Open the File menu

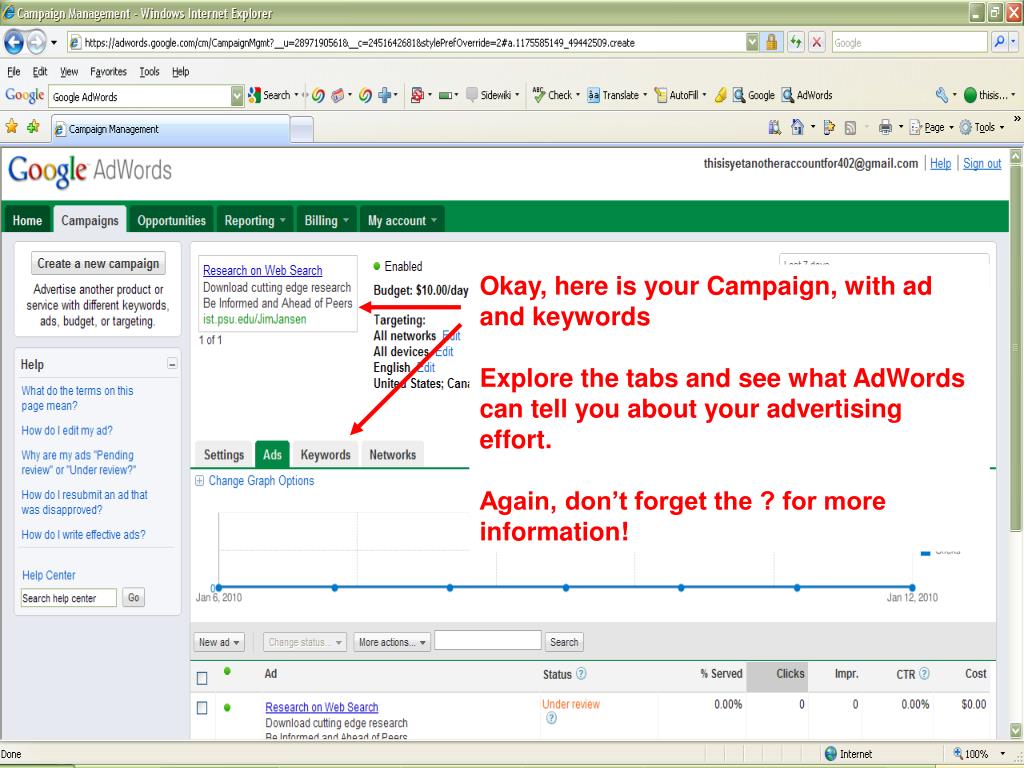pyautogui.click(x=14, y=72)
